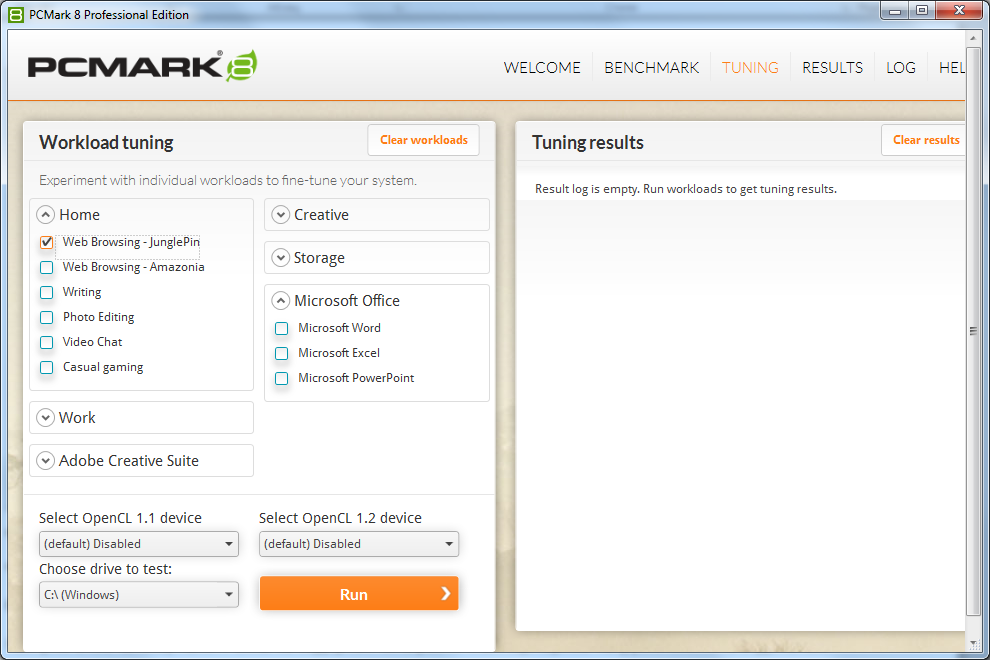This screenshot has width=990, height=660.
Task: Go to the LOG tab
Action: (901, 67)
